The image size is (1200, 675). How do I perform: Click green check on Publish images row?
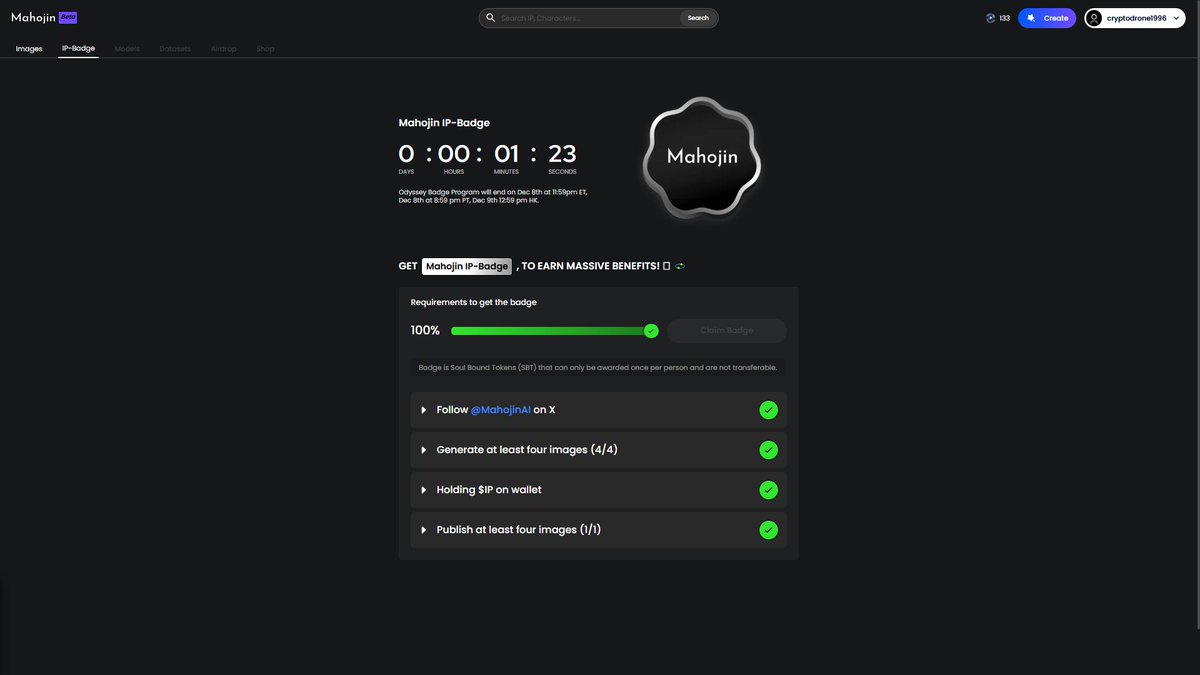[x=768, y=530]
